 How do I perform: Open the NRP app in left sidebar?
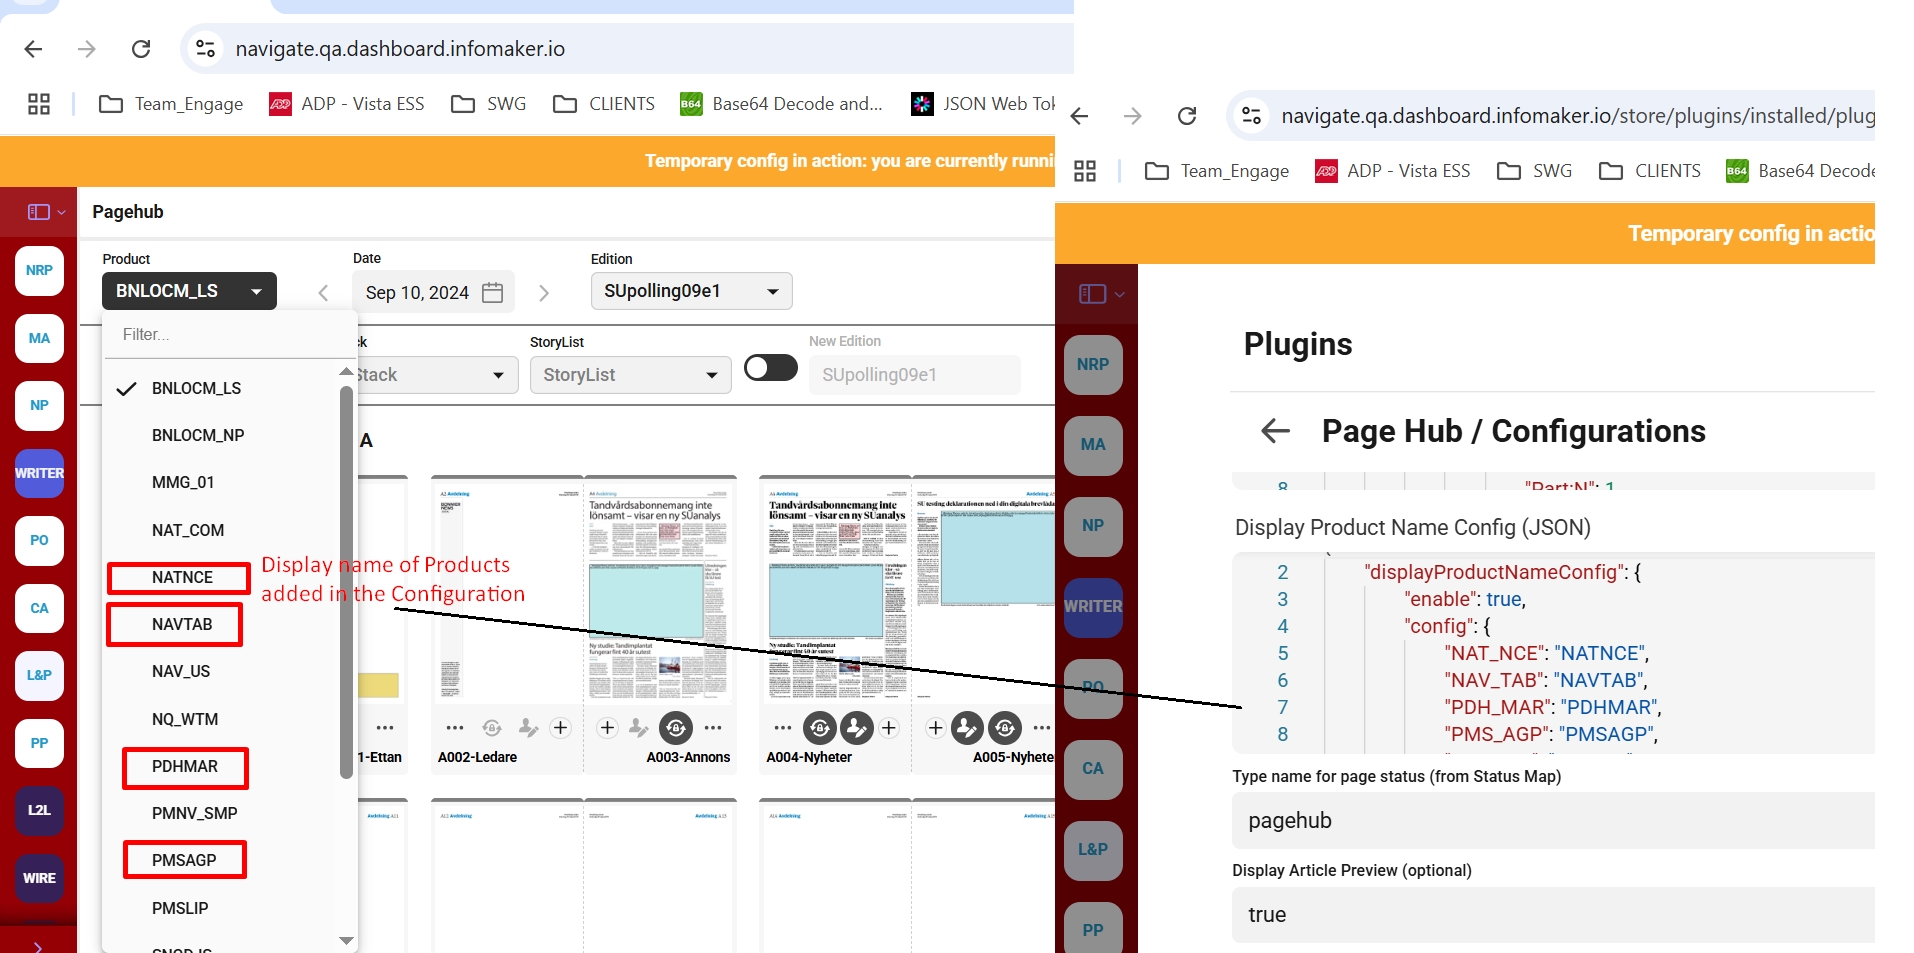click(x=39, y=271)
